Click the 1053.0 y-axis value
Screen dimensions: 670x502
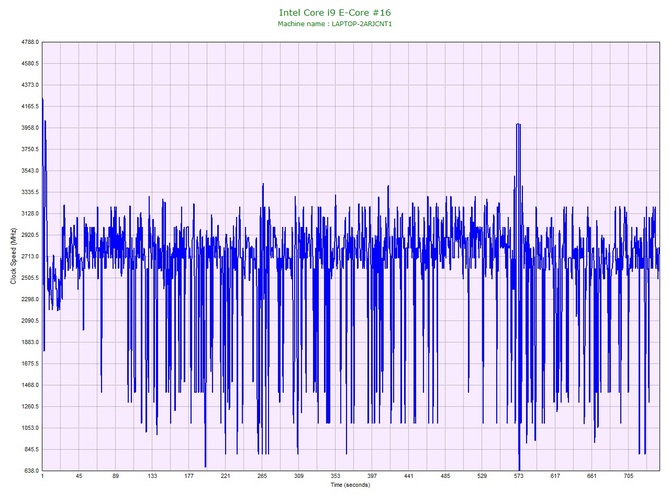(x=29, y=428)
